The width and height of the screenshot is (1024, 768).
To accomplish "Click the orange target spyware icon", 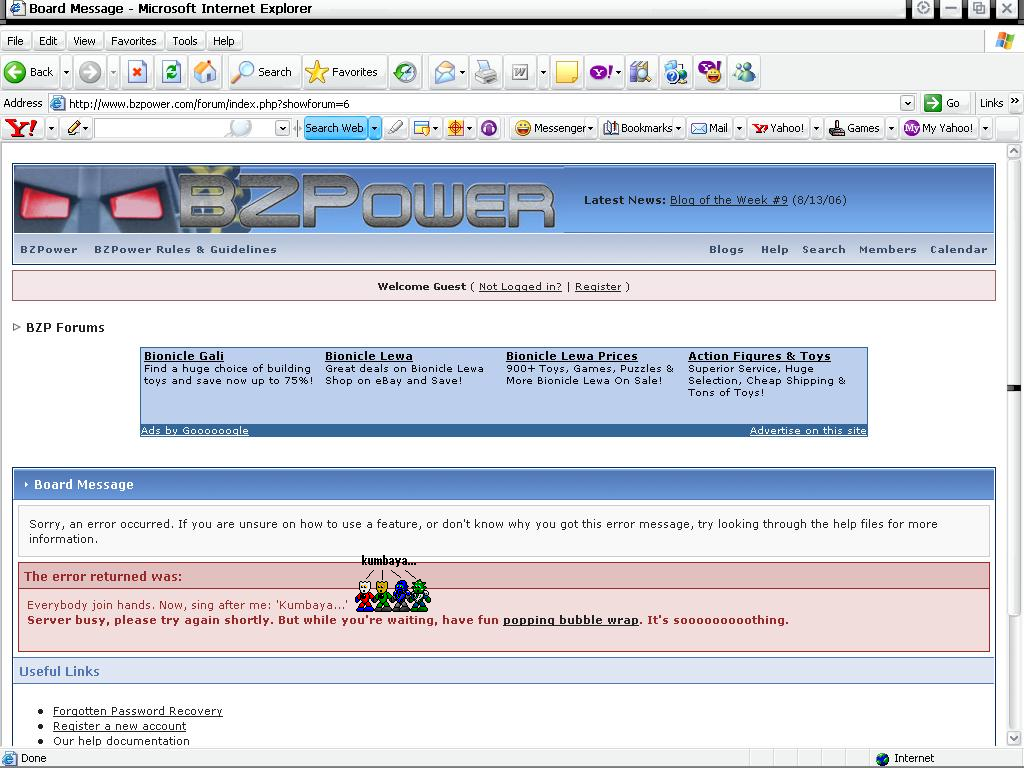I will tap(455, 128).
